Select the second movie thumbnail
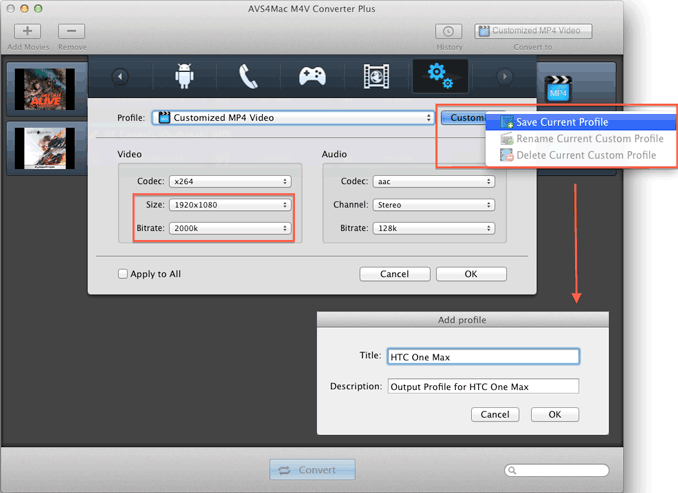This screenshot has height=493, width=678. click(45, 148)
